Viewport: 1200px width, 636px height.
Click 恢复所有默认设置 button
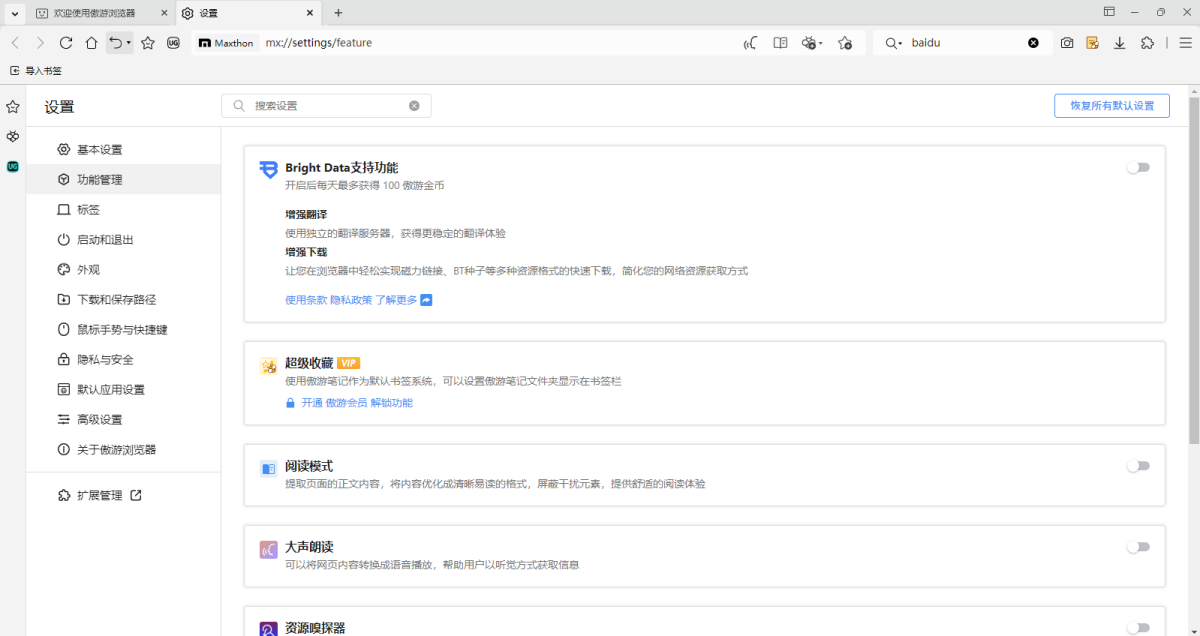(x=1111, y=105)
